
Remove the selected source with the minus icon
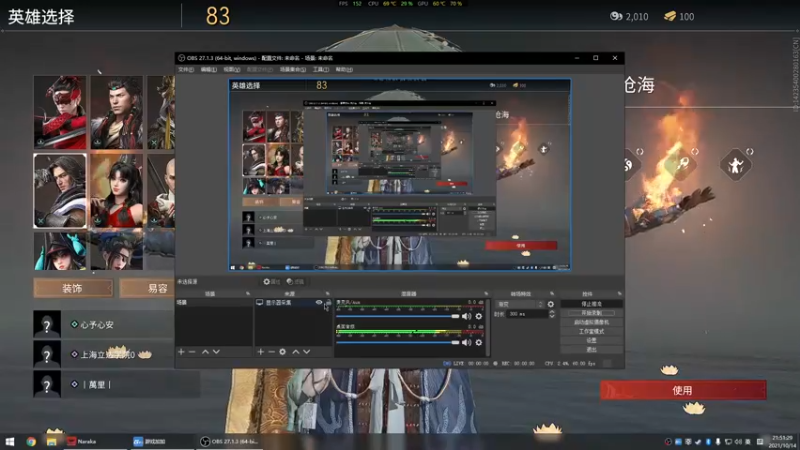[x=271, y=352]
